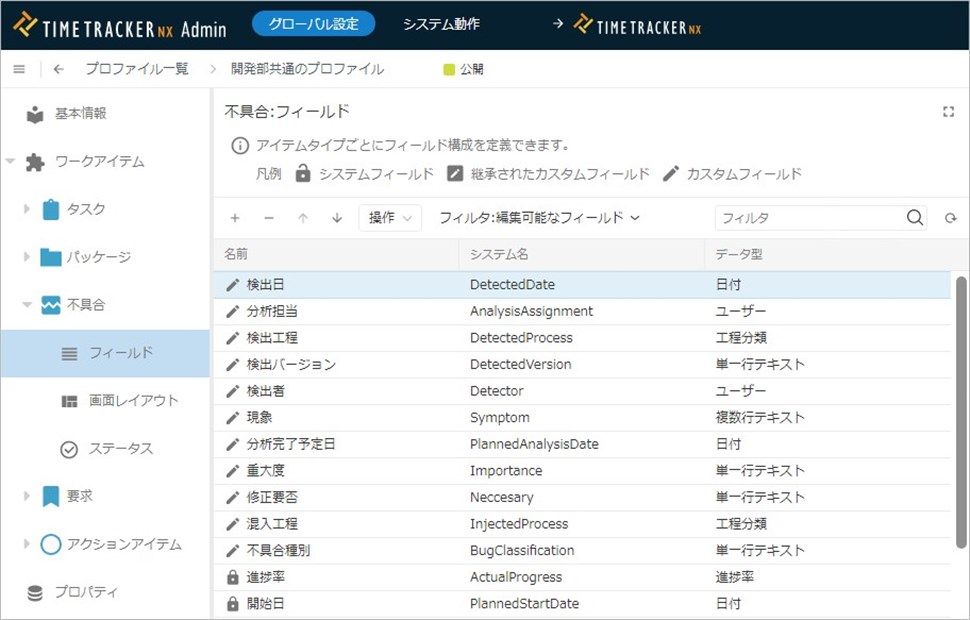Expand the タスク tree node
This screenshot has width=970, height=620.
coord(27,209)
